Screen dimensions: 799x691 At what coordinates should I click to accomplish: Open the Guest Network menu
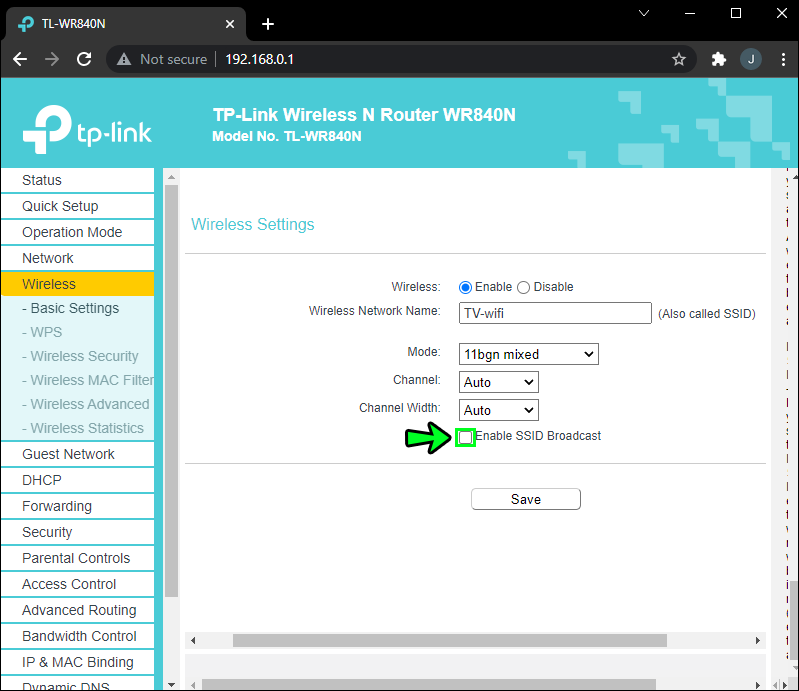pyautogui.click(x=77, y=454)
